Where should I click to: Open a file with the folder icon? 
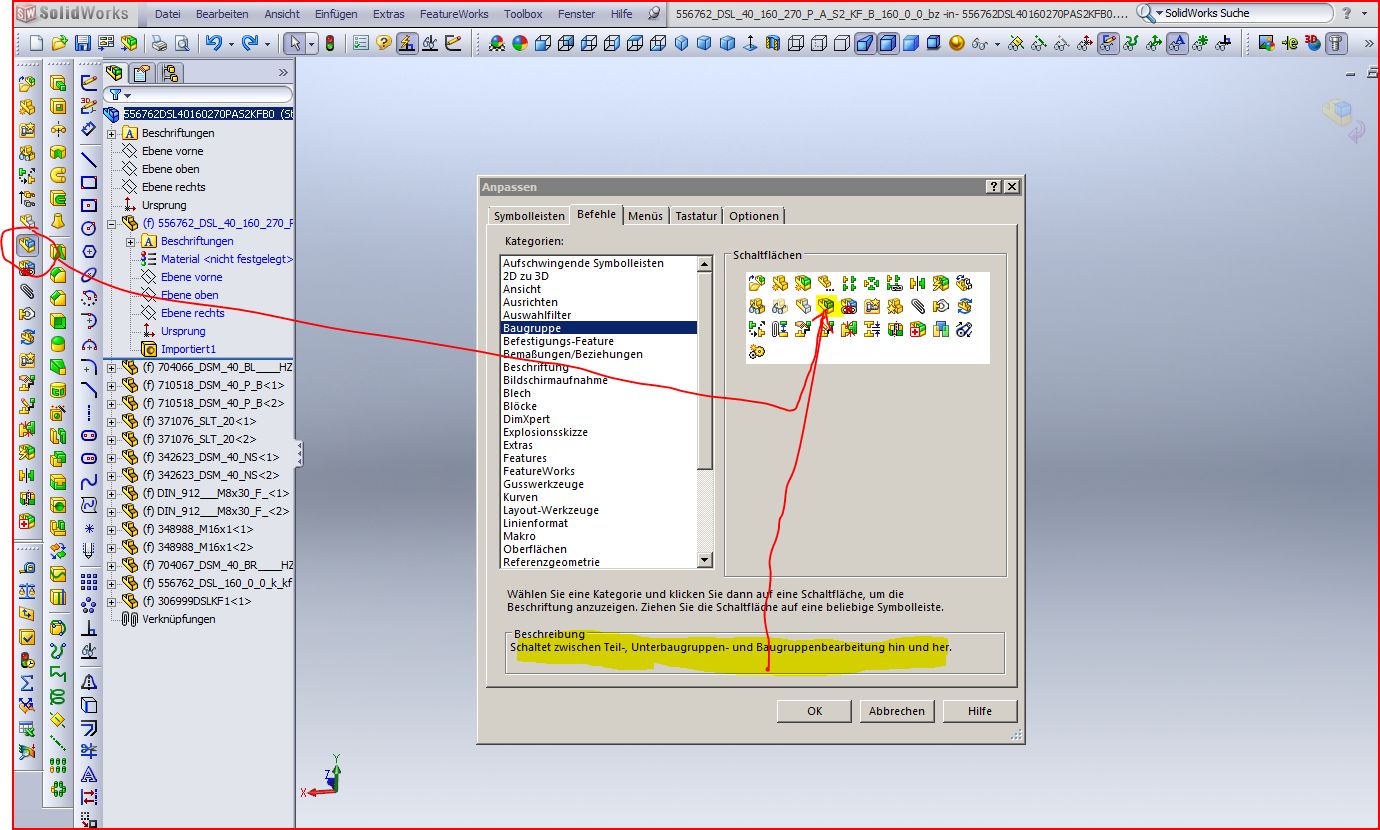tap(60, 44)
